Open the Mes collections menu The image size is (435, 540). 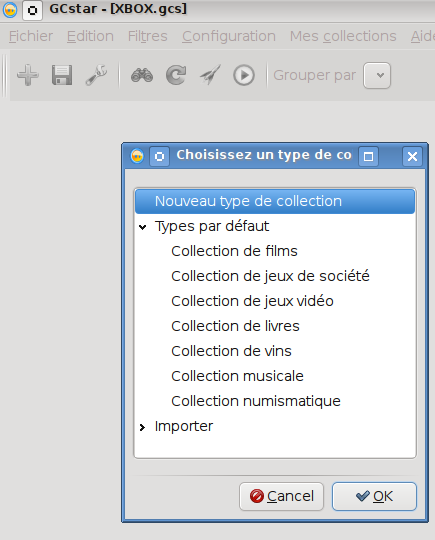(x=343, y=36)
